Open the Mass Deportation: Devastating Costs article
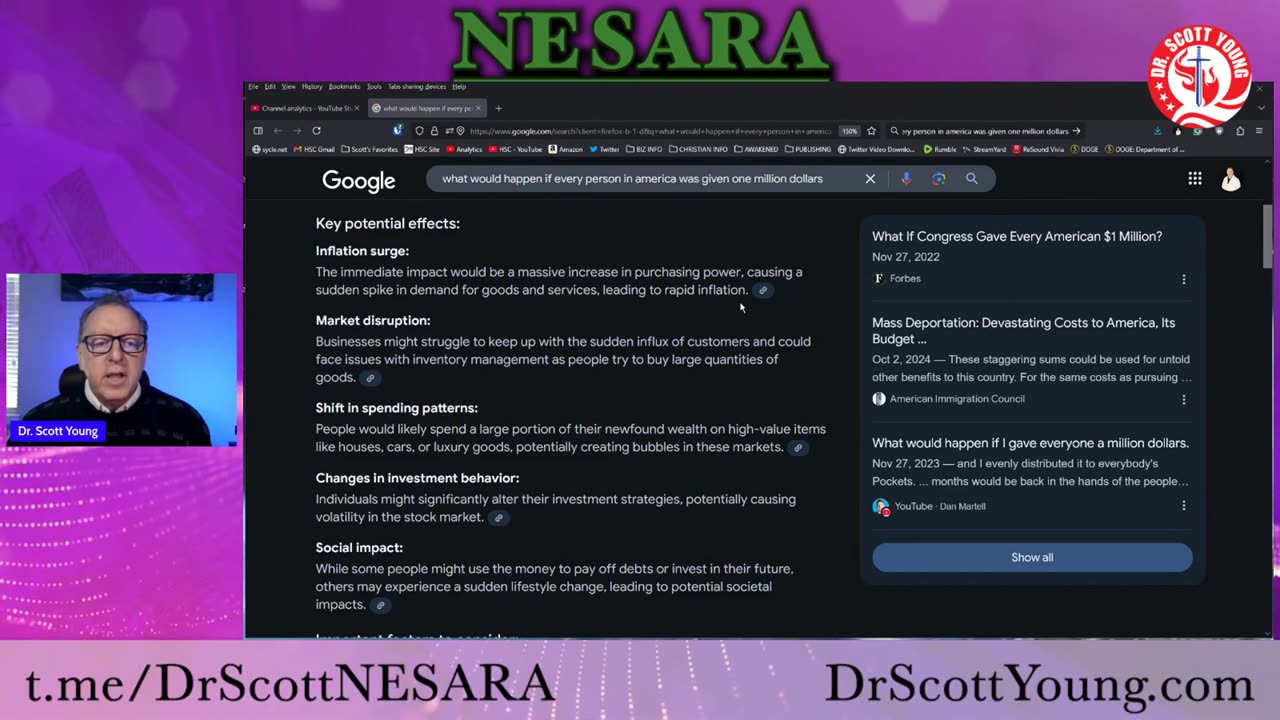1280x720 pixels. [x=1024, y=331]
